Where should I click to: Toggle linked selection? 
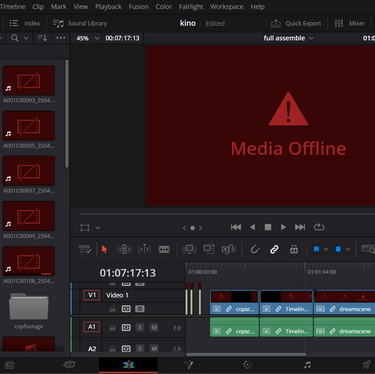[274, 249]
